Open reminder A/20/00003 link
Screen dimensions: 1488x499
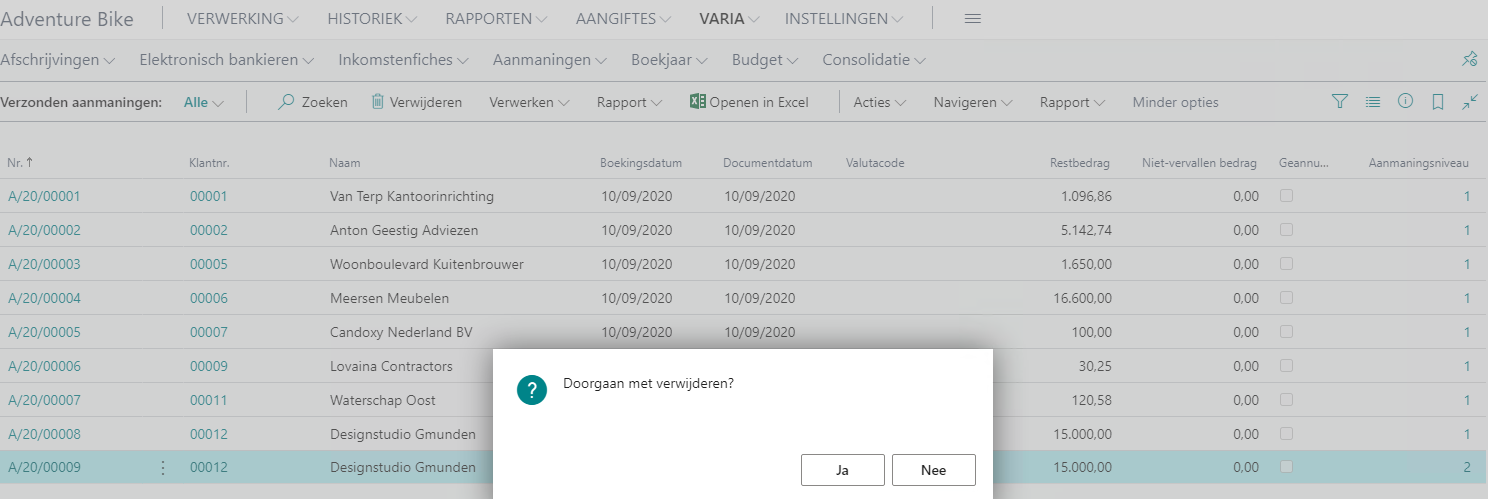point(44,264)
